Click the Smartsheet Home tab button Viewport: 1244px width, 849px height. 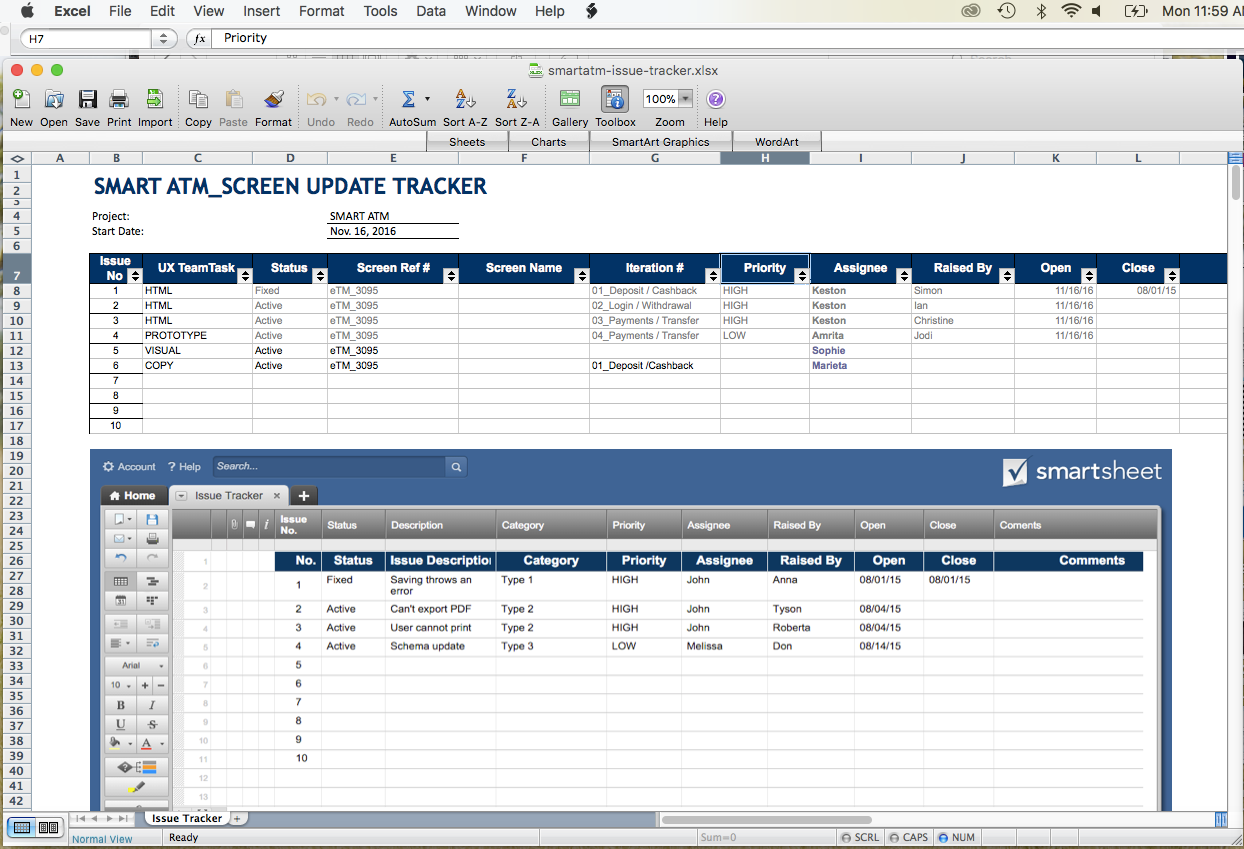click(x=133, y=495)
